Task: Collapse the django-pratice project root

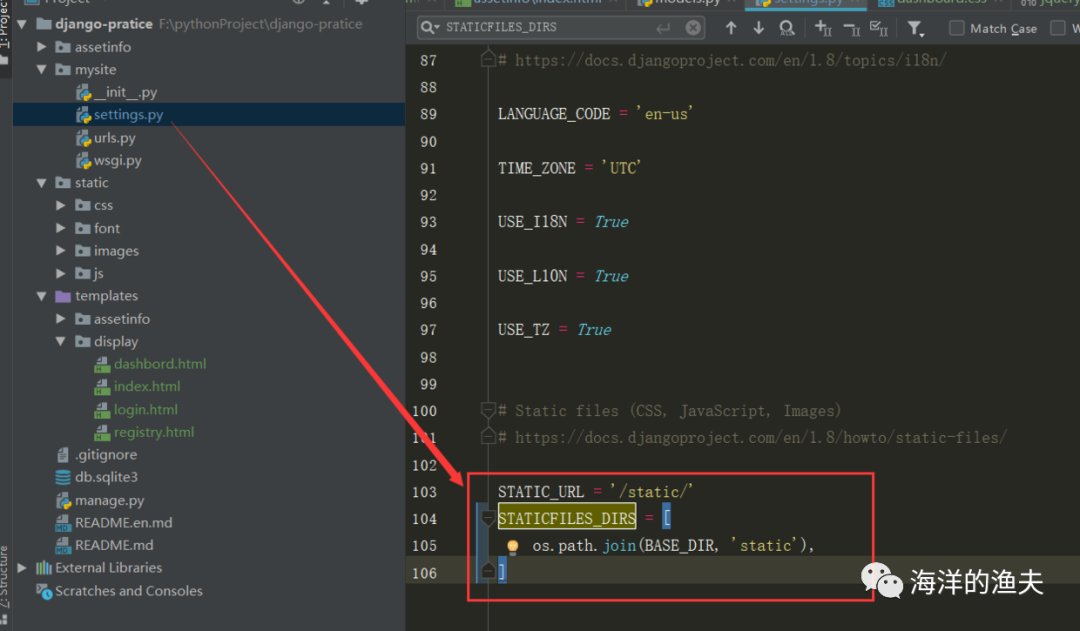Action: [22, 24]
